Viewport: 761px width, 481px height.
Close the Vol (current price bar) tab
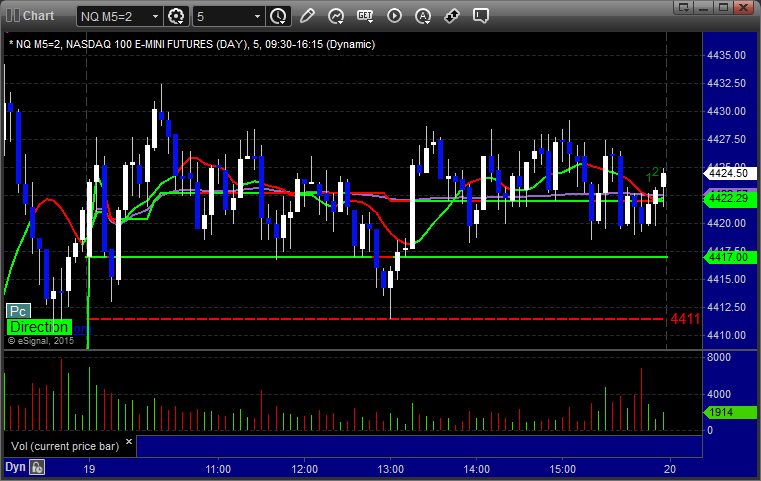pos(129,442)
